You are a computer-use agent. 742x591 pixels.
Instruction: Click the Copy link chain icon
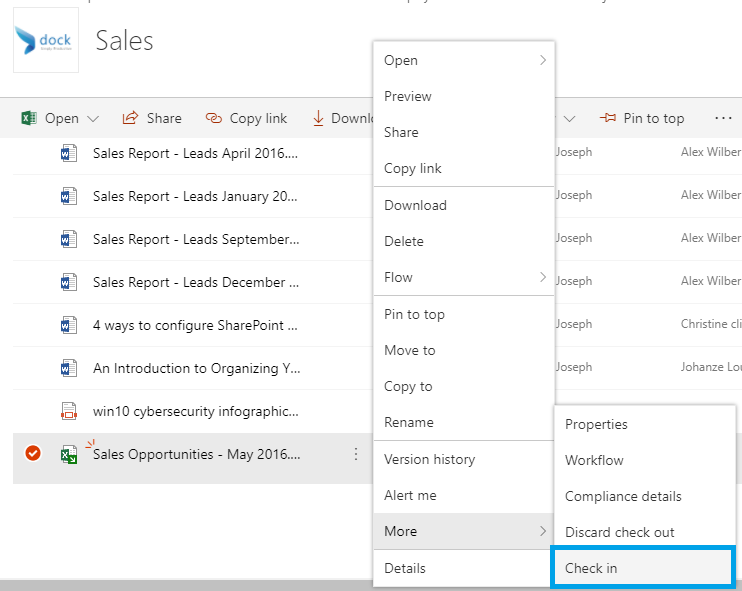click(x=213, y=118)
